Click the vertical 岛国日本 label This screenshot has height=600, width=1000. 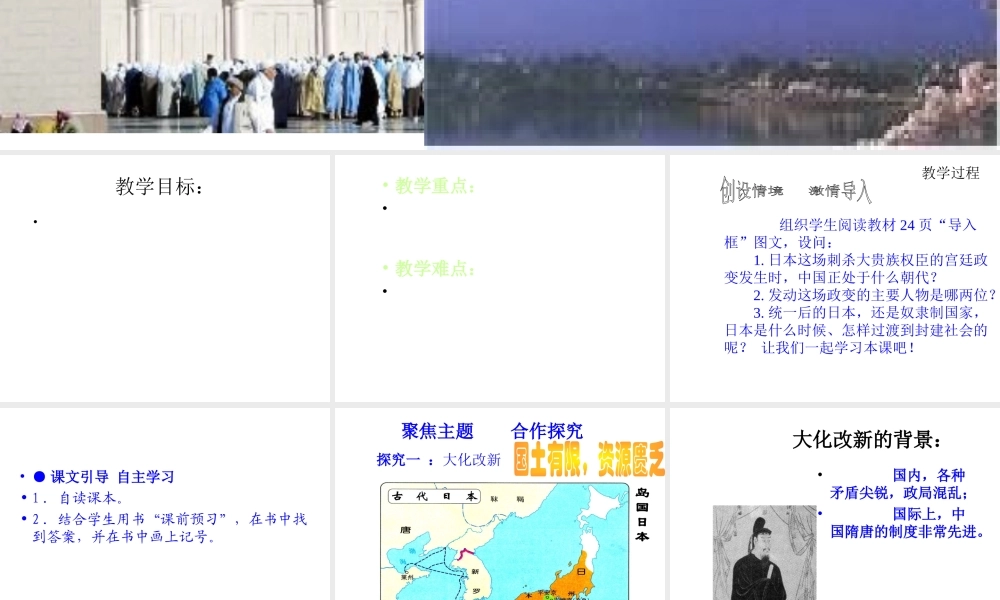tap(642, 514)
